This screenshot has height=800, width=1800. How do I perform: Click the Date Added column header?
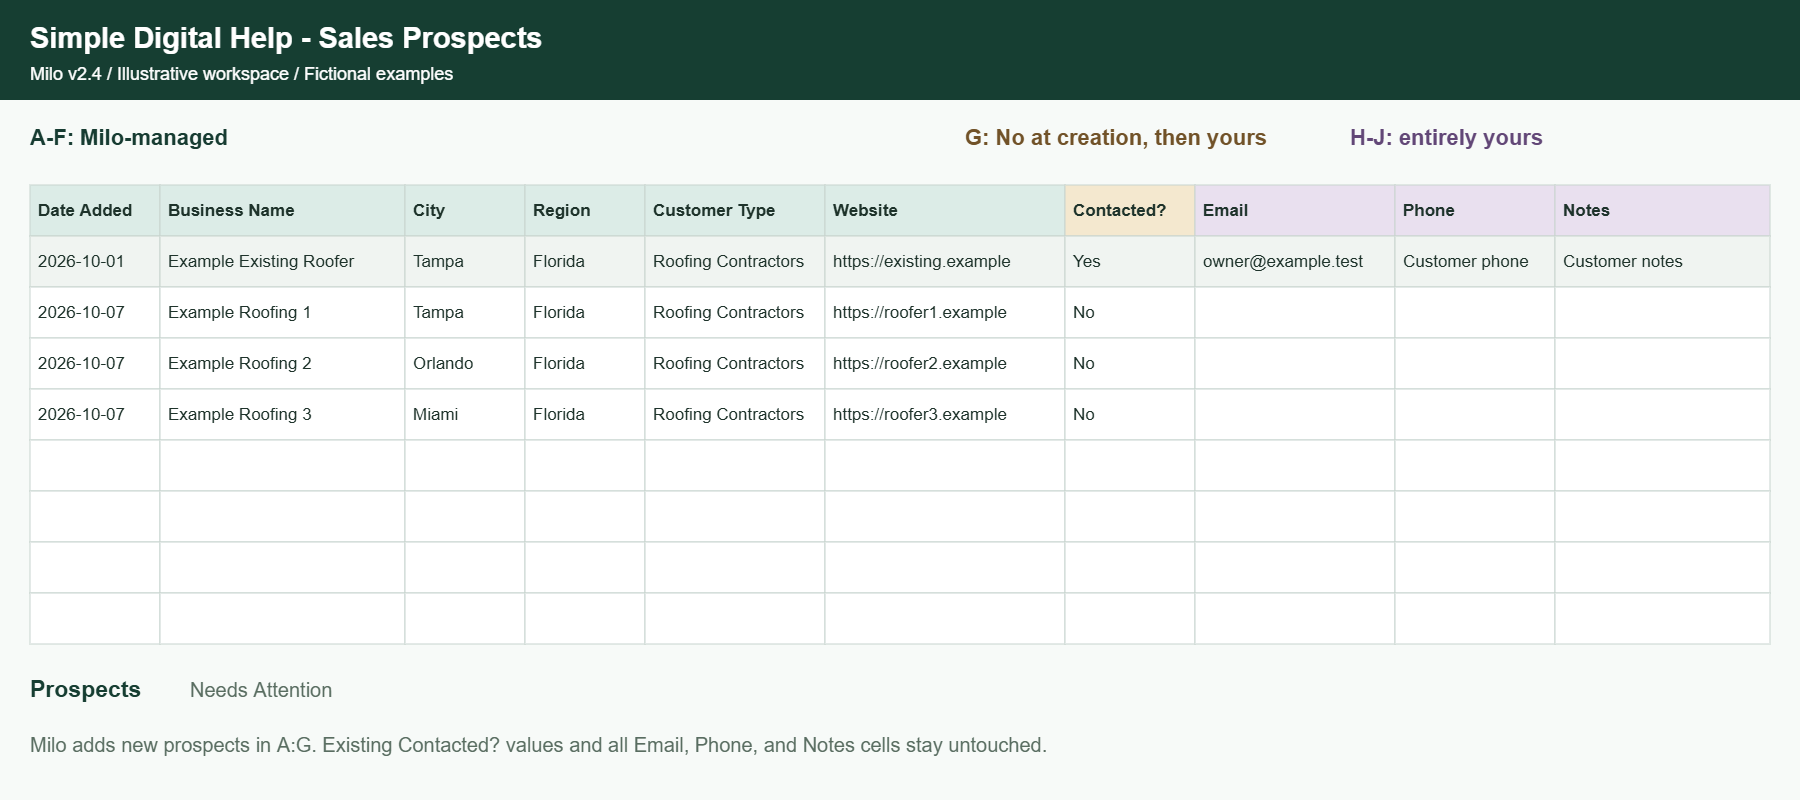click(95, 210)
